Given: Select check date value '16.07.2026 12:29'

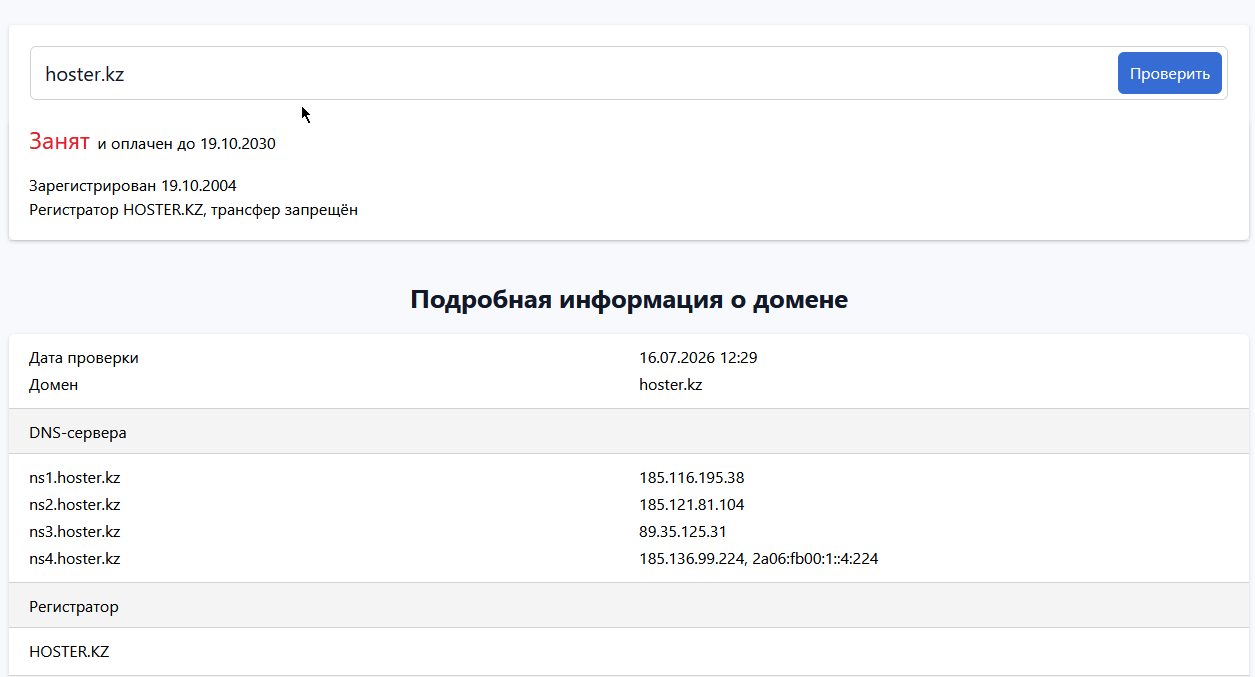Looking at the screenshot, I should coord(698,357).
